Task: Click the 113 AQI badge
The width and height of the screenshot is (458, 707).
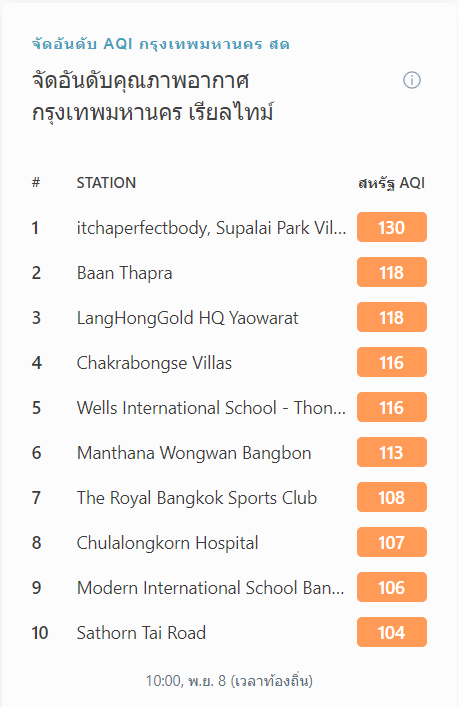Action: pos(392,452)
